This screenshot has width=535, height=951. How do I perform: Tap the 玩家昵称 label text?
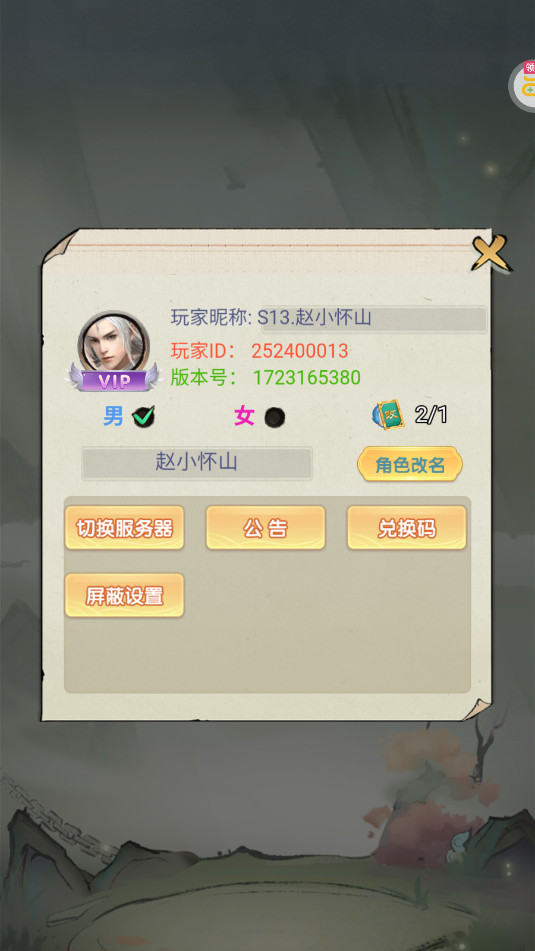211,317
